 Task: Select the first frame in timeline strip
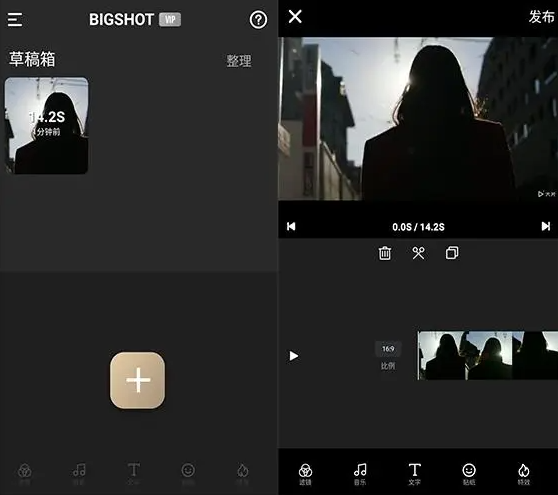point(441,356)
